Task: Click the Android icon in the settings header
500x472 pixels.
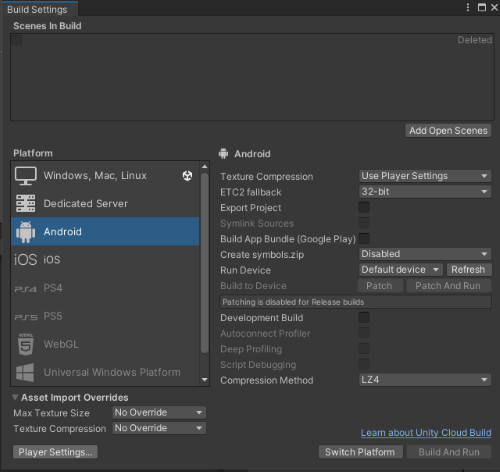Action: click(223, 154)
